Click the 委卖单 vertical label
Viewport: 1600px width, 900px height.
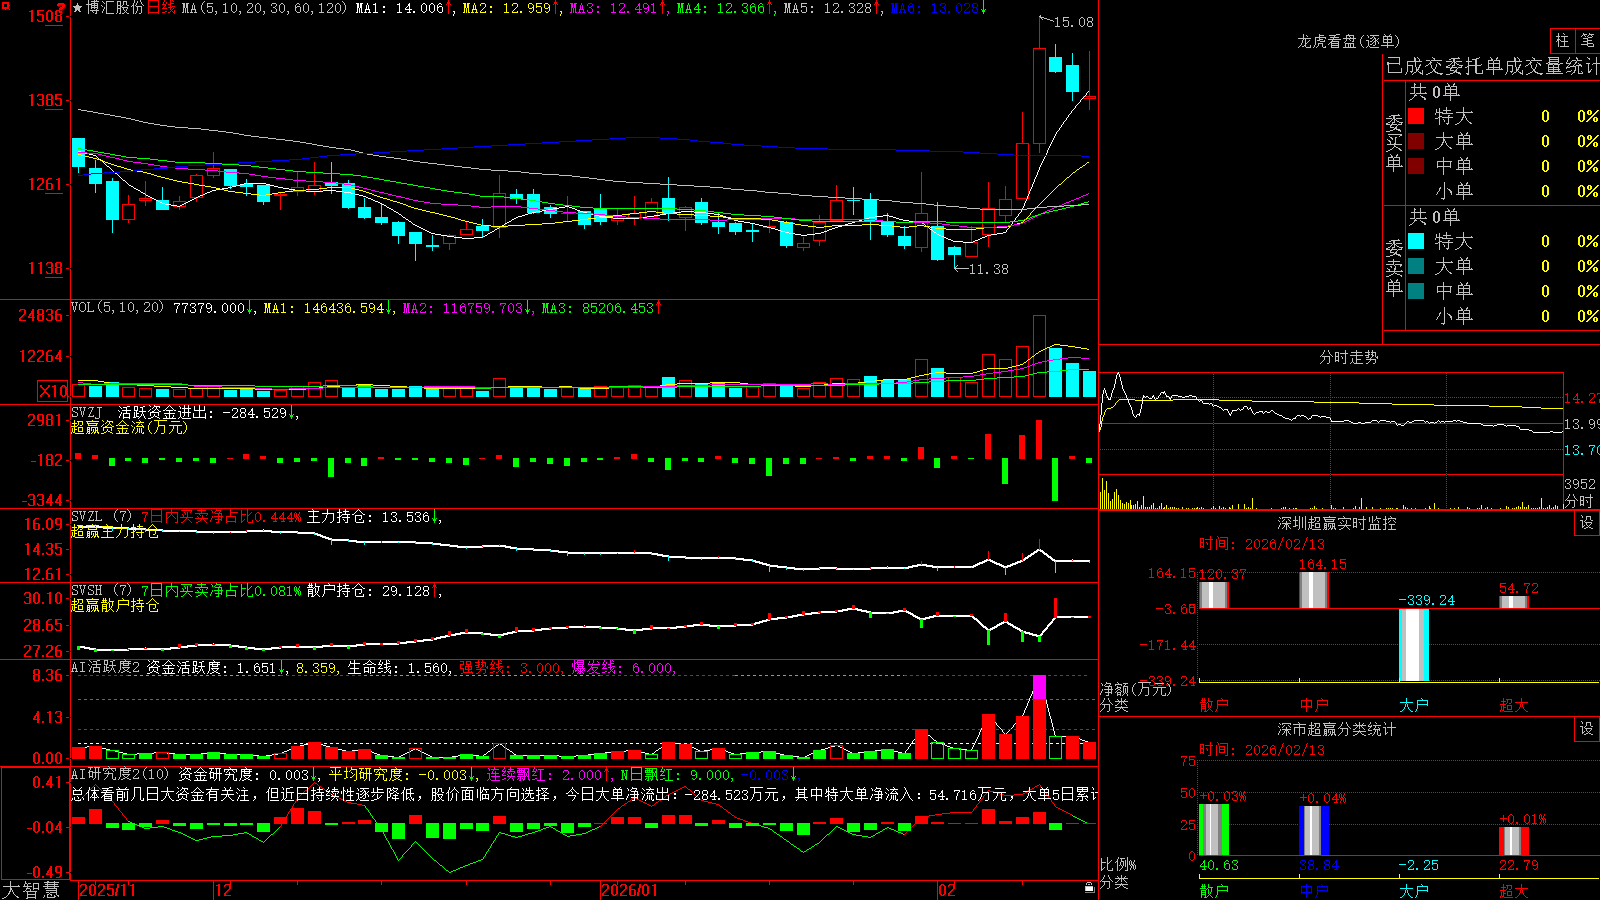point(1394,268)
